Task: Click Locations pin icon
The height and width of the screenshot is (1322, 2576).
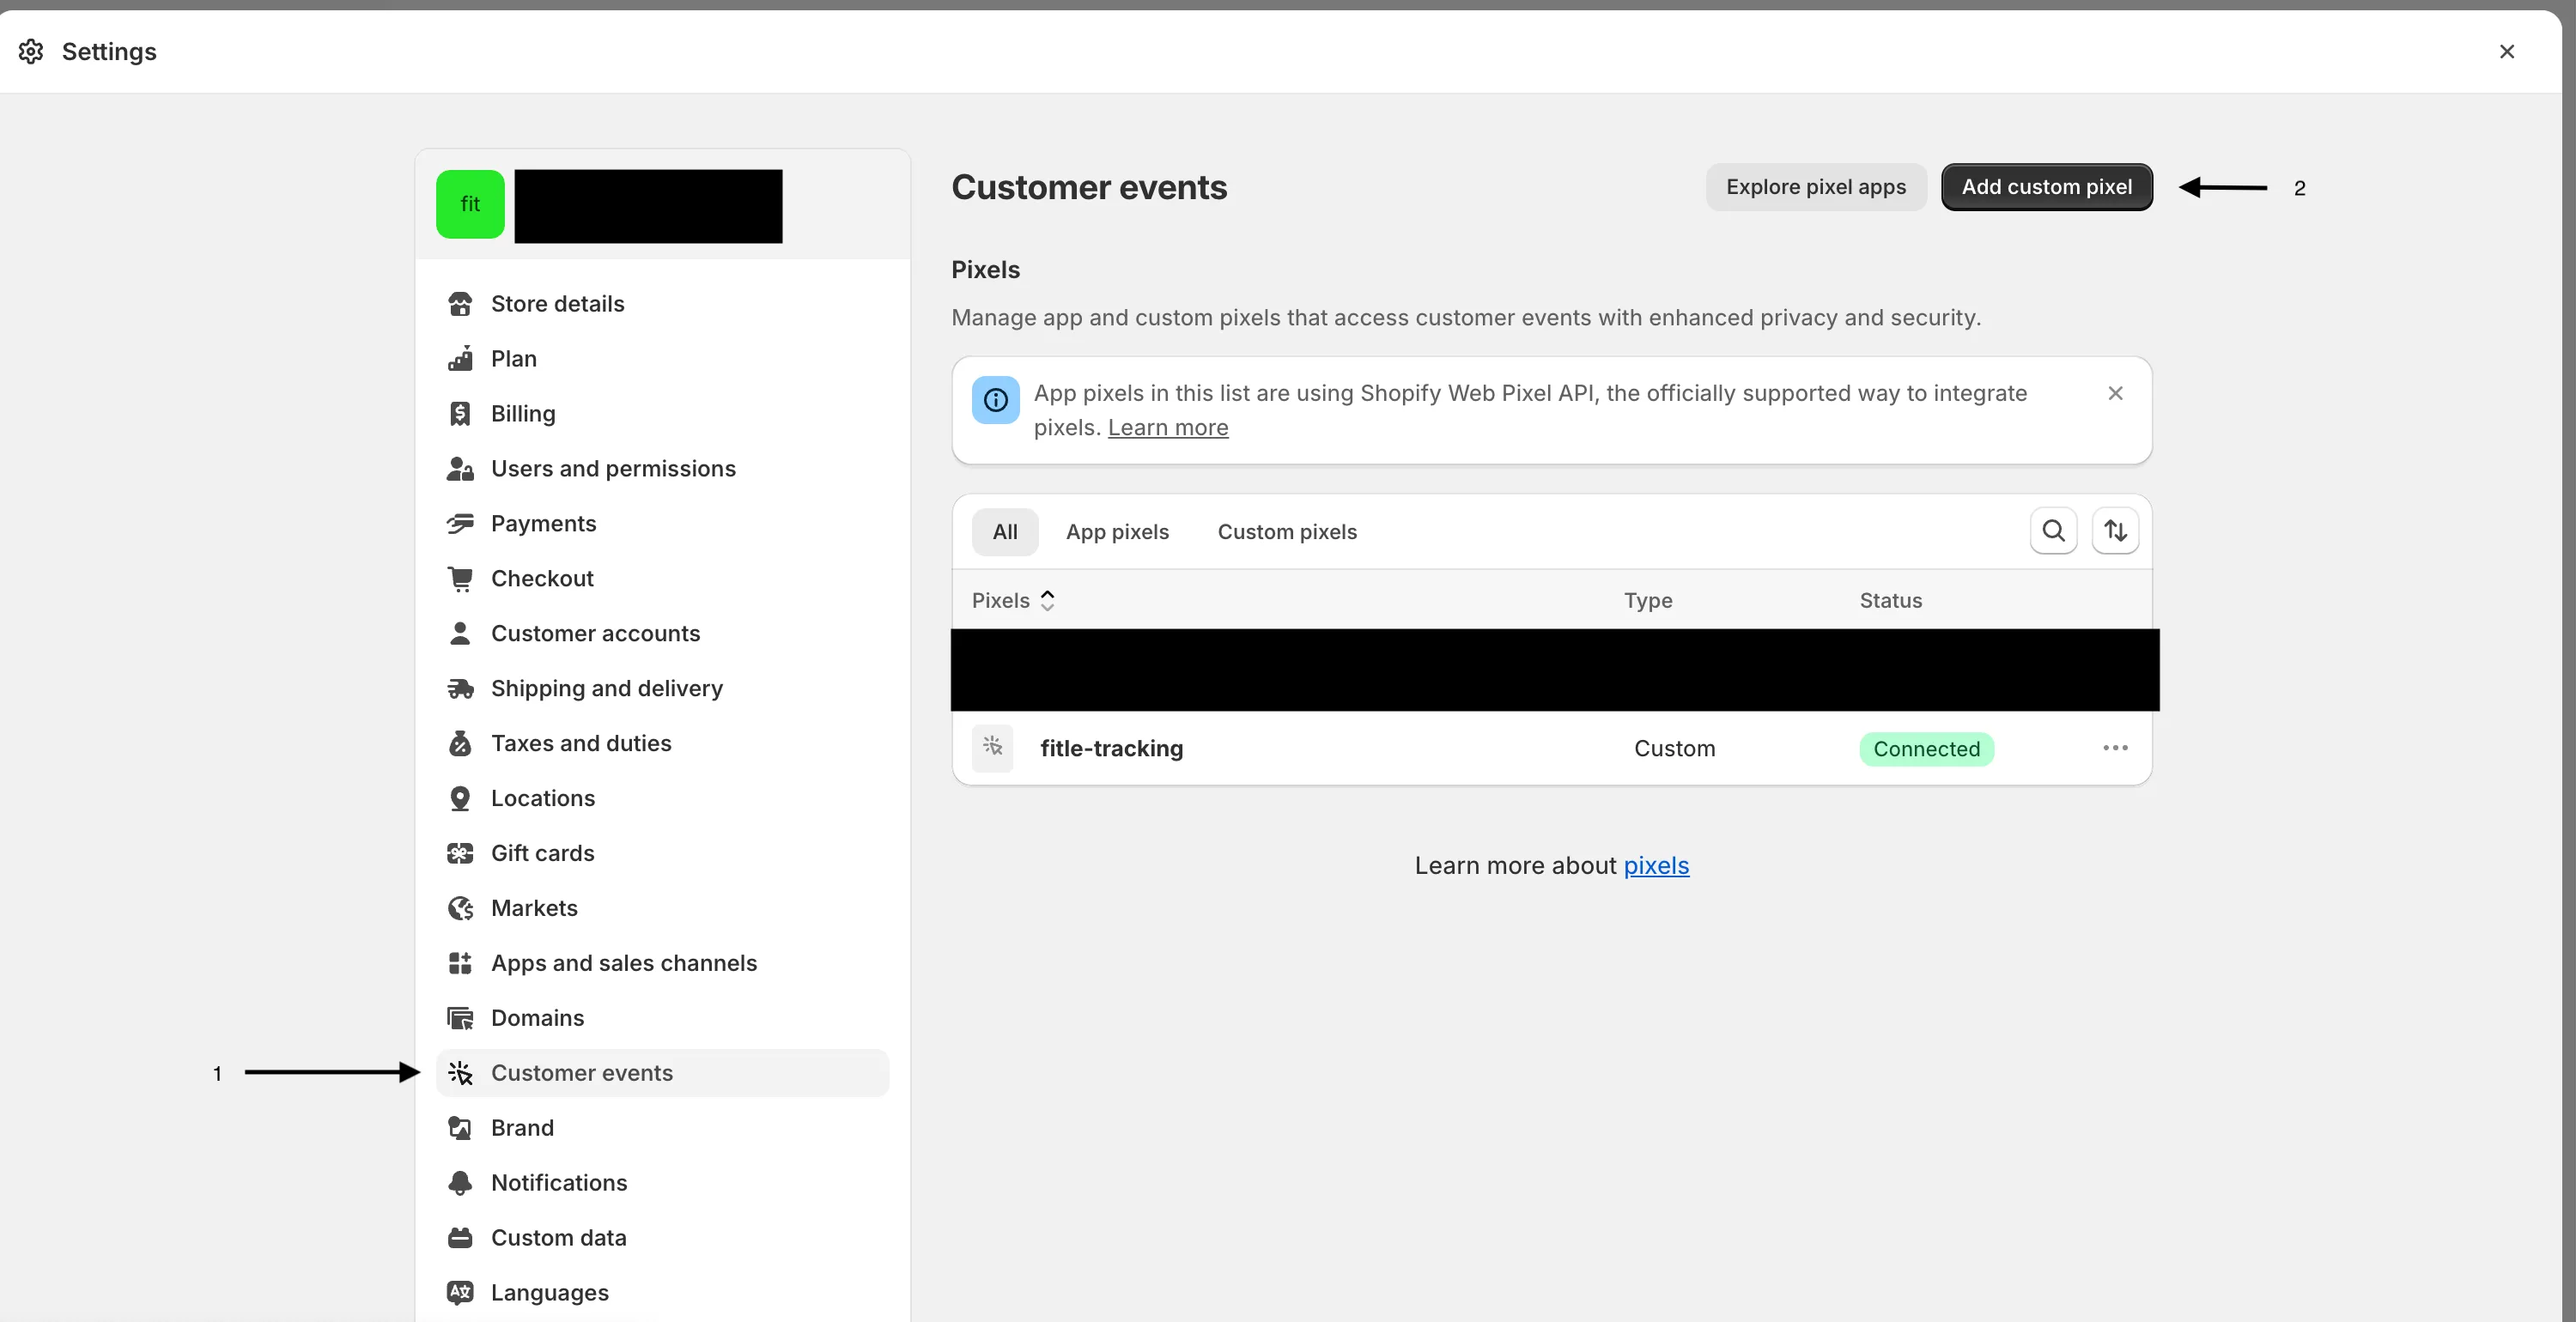Action: pyautogui.click(x=460, y=799)
